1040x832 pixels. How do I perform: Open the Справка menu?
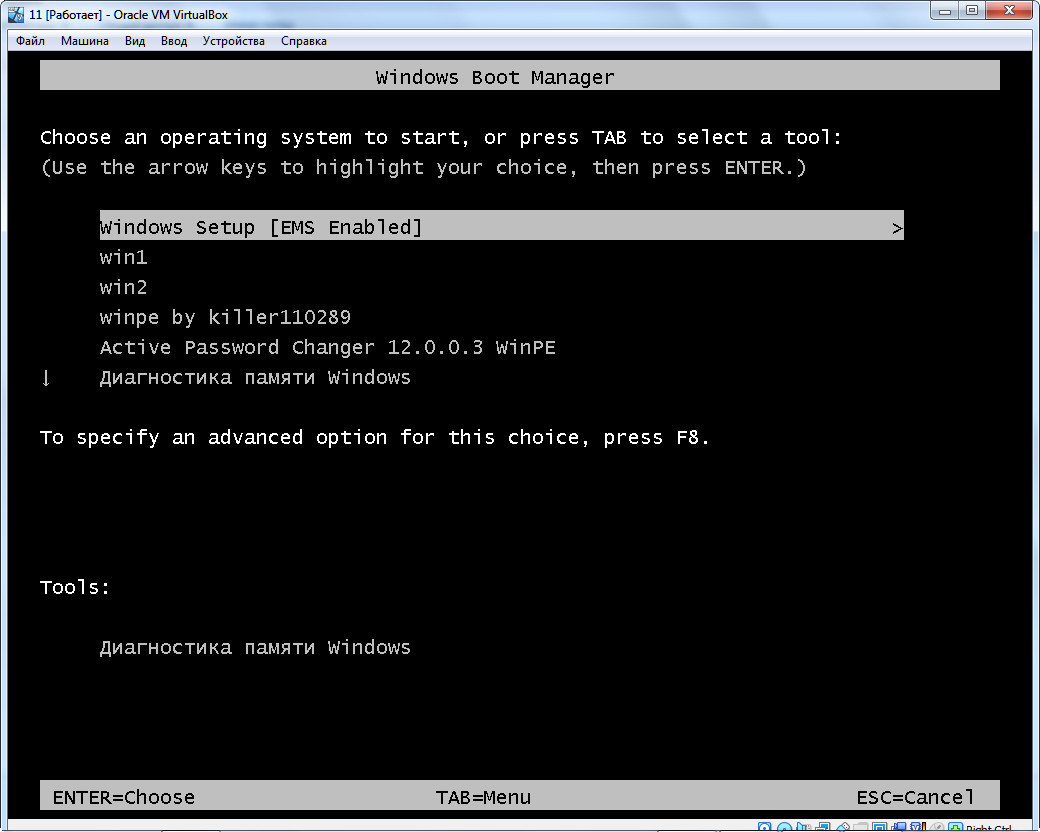coord(303,41)
